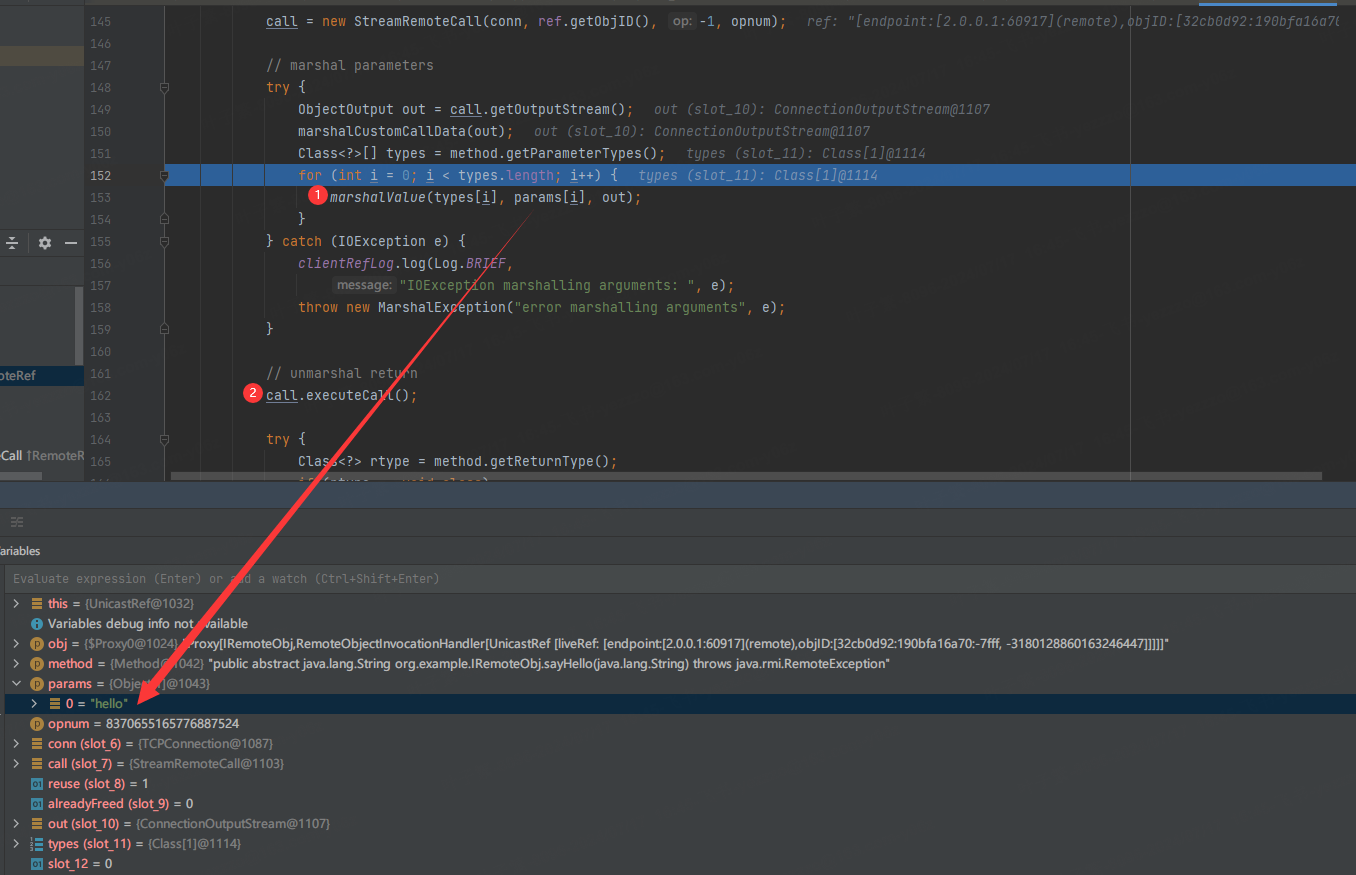Click the fold end marker at line 154
This screenshot has height=875, width=1356.
click(165, 219)
